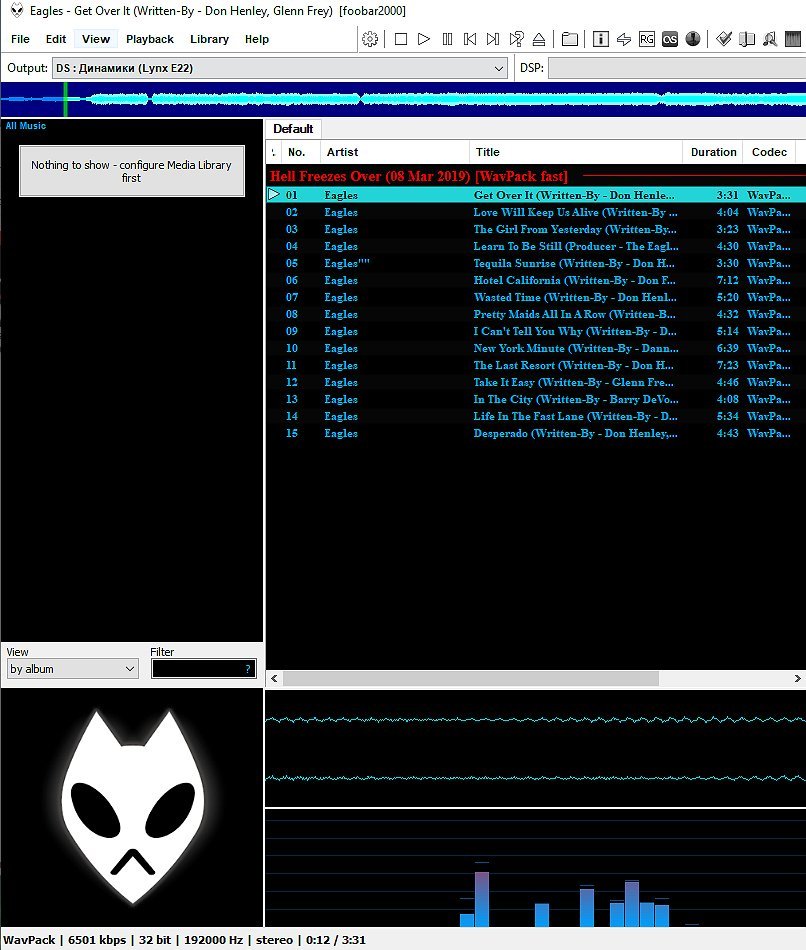Image resolution: width=806 pixels, height=950 pixels.
Task: Click the eject/open icon
Action: click(539, 39)
